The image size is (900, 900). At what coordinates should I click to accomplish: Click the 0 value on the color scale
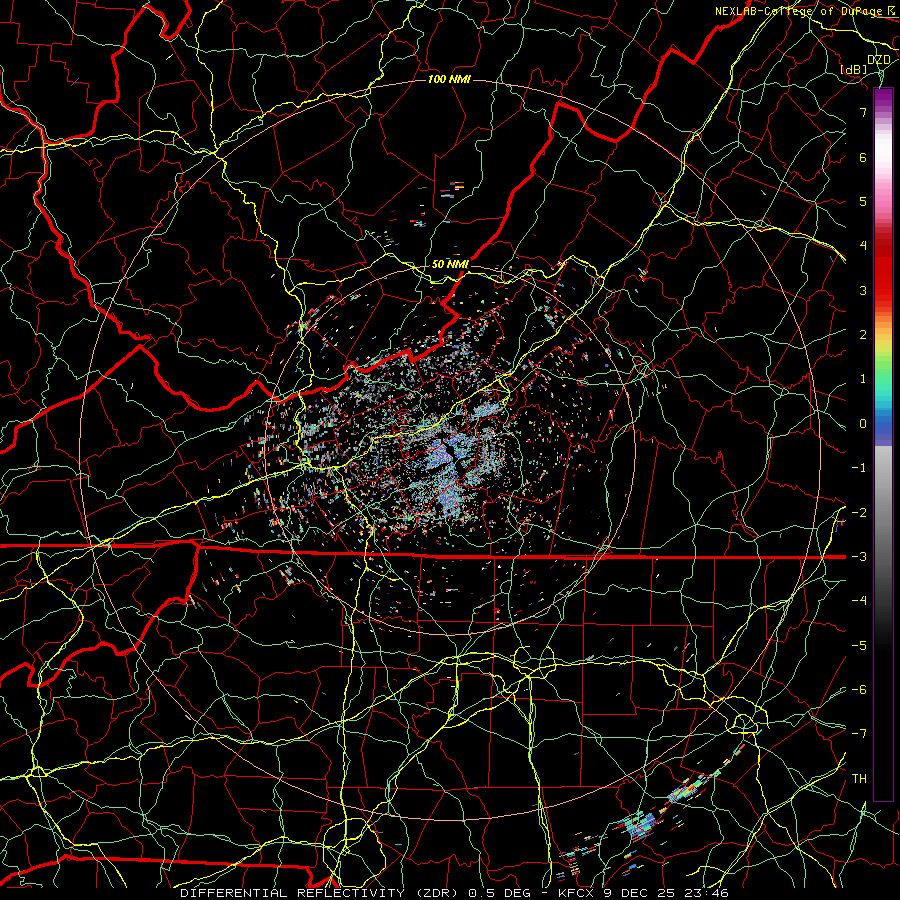863,424
